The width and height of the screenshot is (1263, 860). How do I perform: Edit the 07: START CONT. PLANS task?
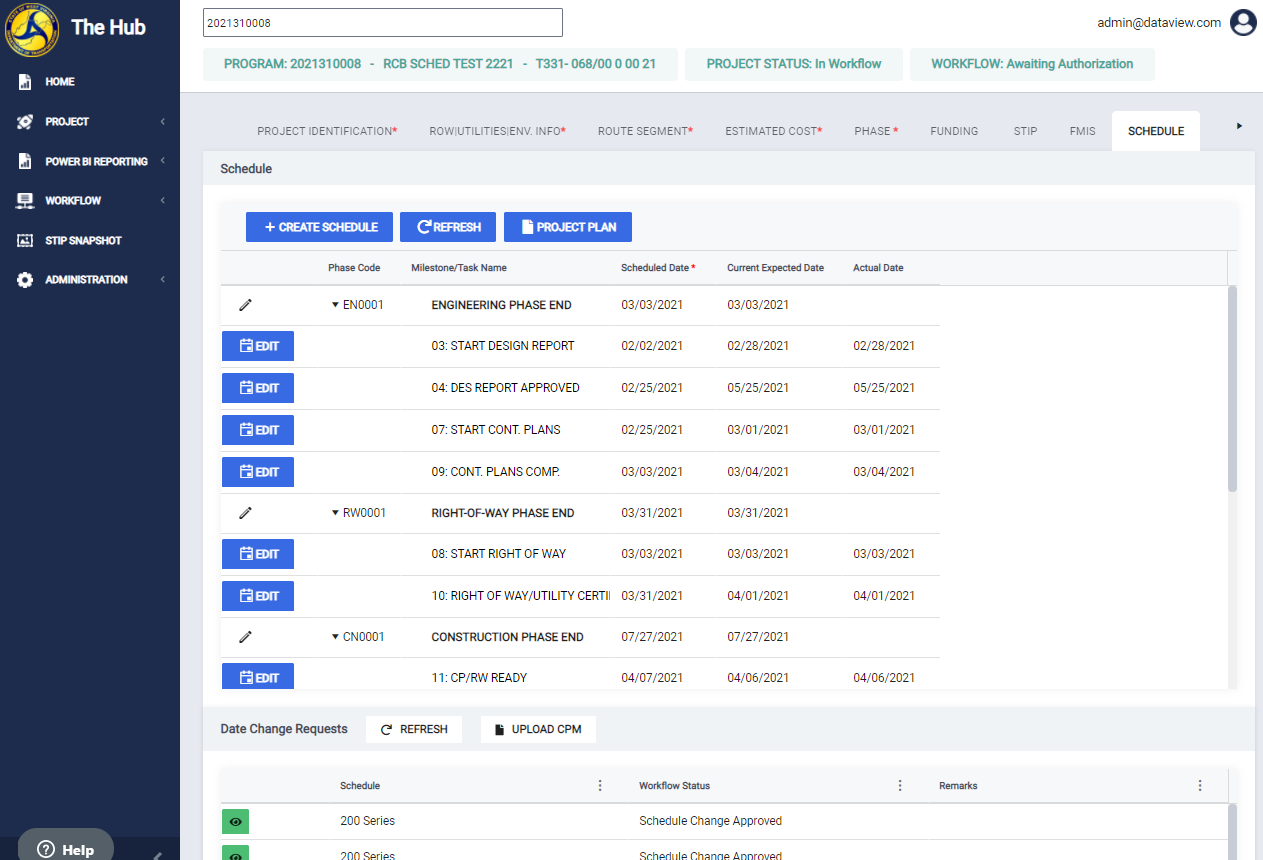tap(258, 430)
